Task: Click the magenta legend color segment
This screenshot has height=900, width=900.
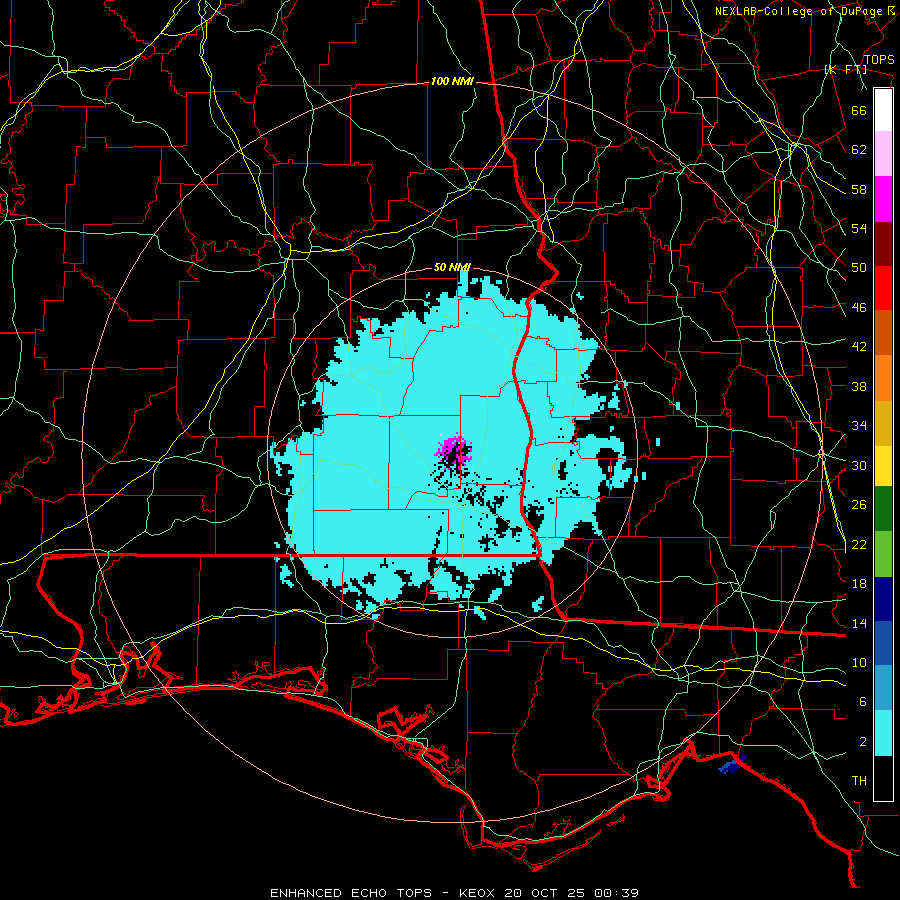Action: pyautogui.click(x=883, y=199)
